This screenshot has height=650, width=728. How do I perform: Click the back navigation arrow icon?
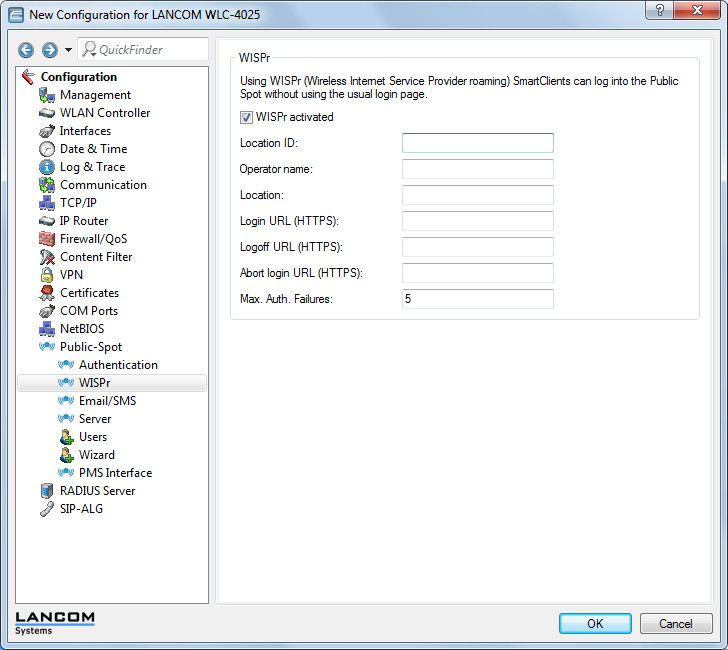coord(26,50)
